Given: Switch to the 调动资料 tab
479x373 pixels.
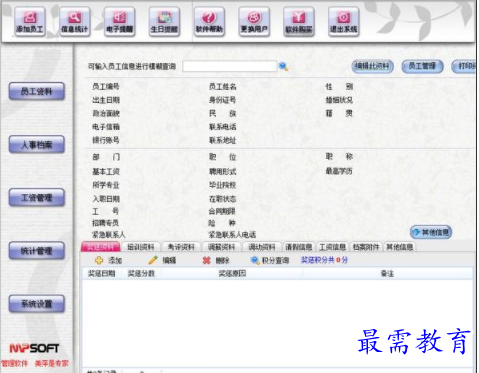Looking at the screenshot, I should point(262,247).
